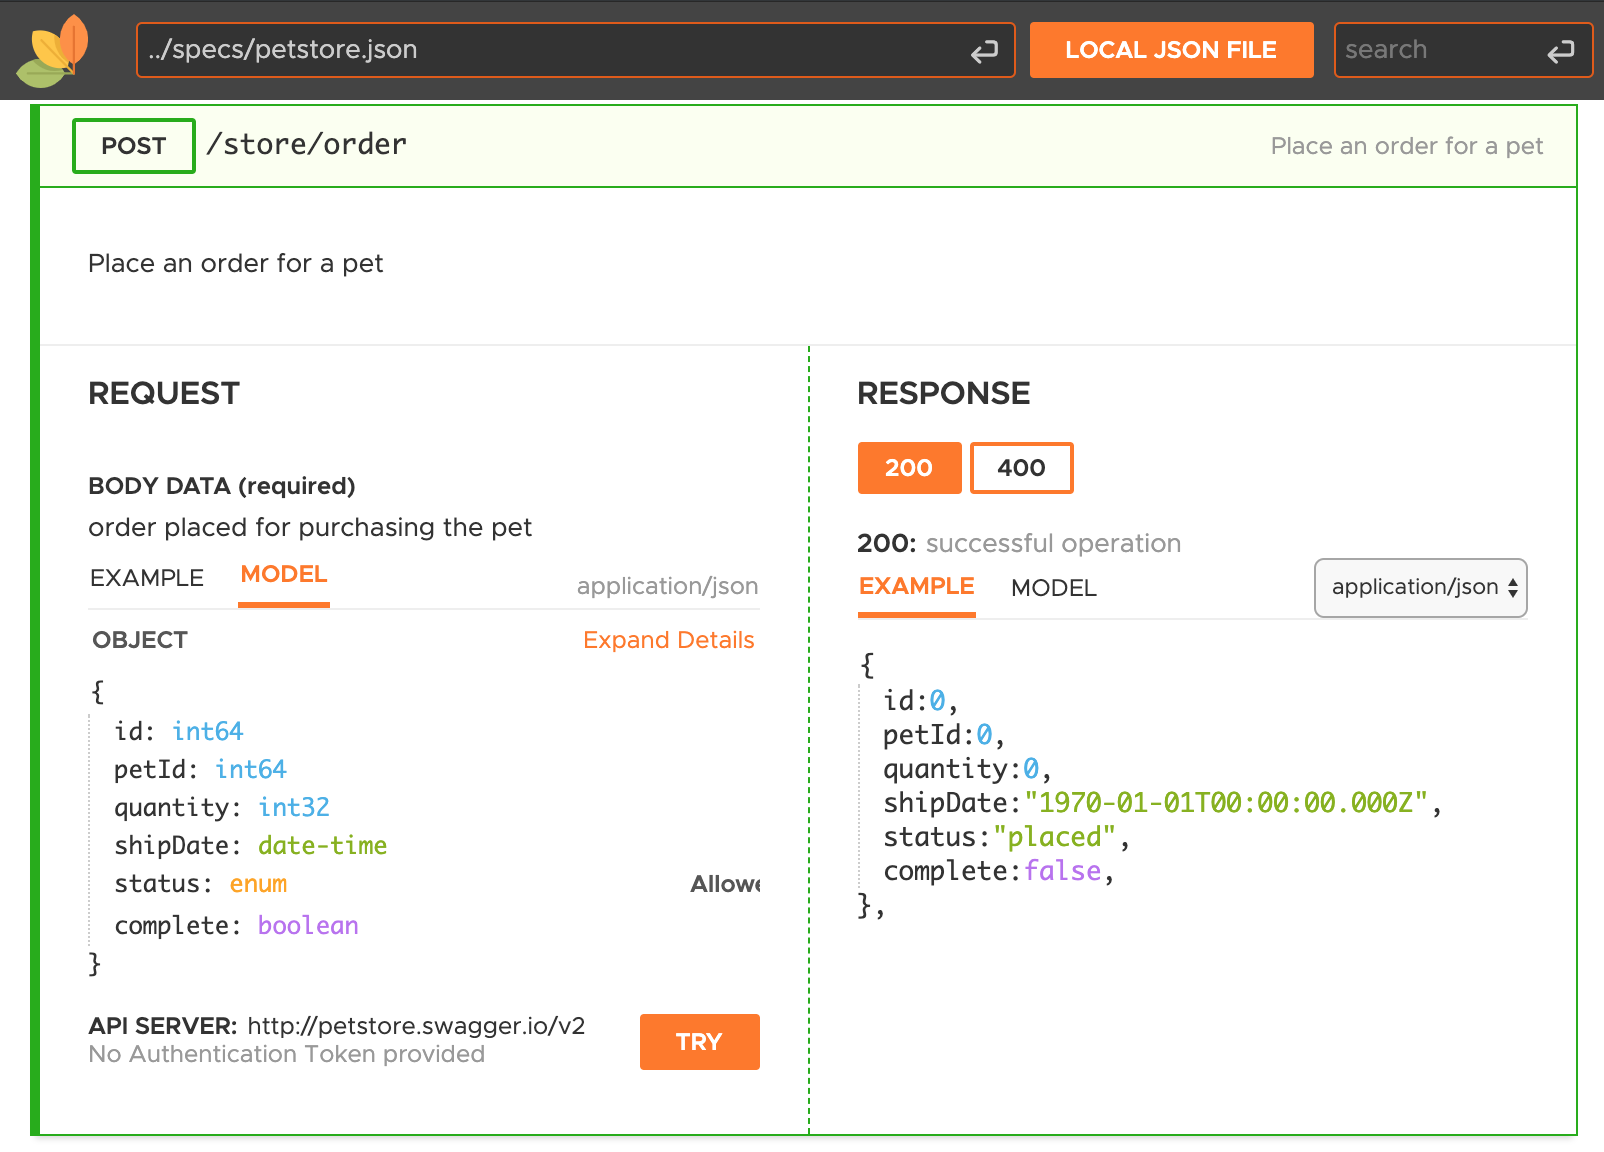Viewport: 1604px width, 1152px height.
Task: Switch to the 400 response code
Action: pyautogui.click(x=1021, y=468)
